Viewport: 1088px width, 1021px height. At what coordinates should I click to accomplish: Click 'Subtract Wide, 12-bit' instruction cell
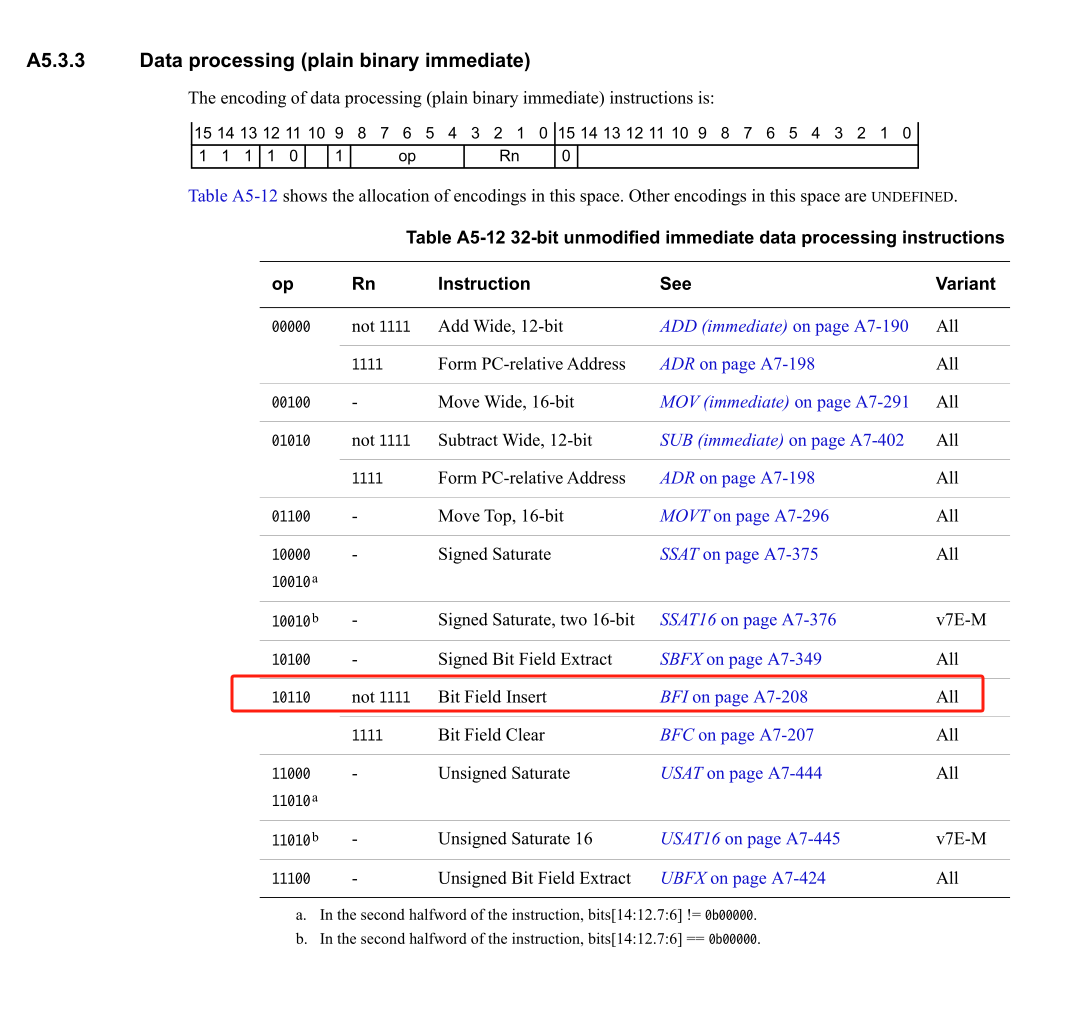[x=515, y=441]
